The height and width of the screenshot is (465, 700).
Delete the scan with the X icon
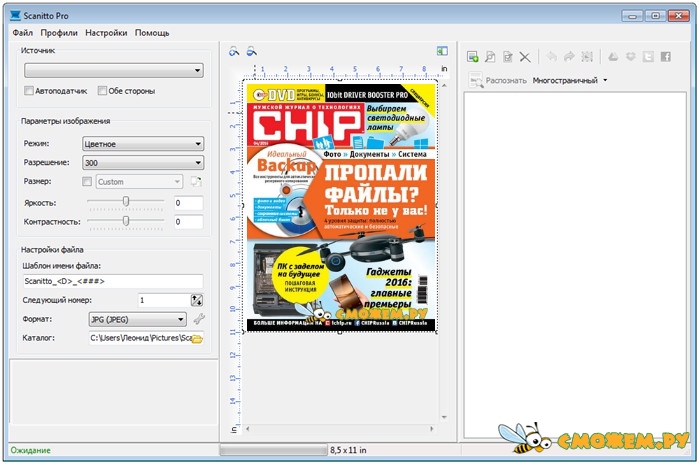point(525,57)
